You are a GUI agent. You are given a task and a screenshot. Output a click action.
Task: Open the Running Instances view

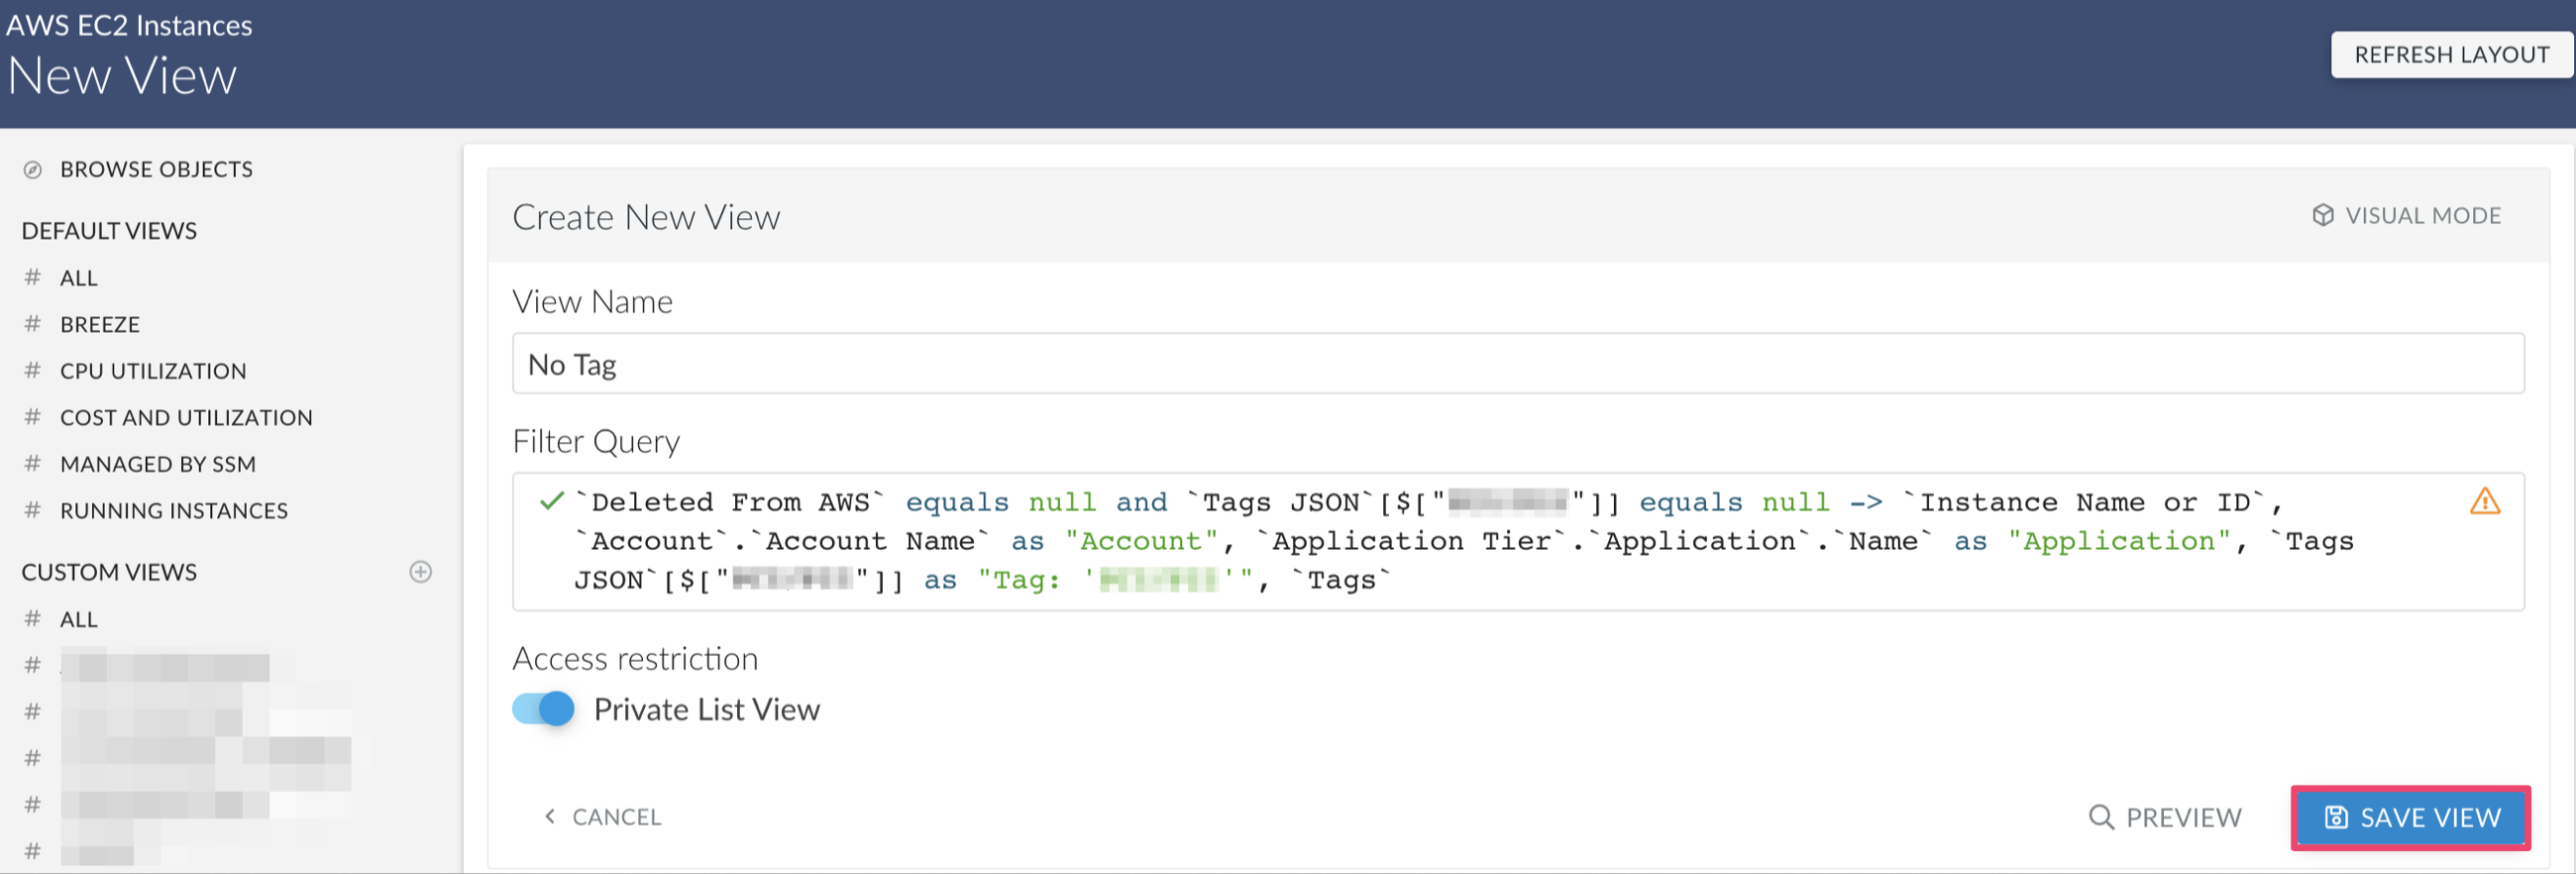(174, 511)
